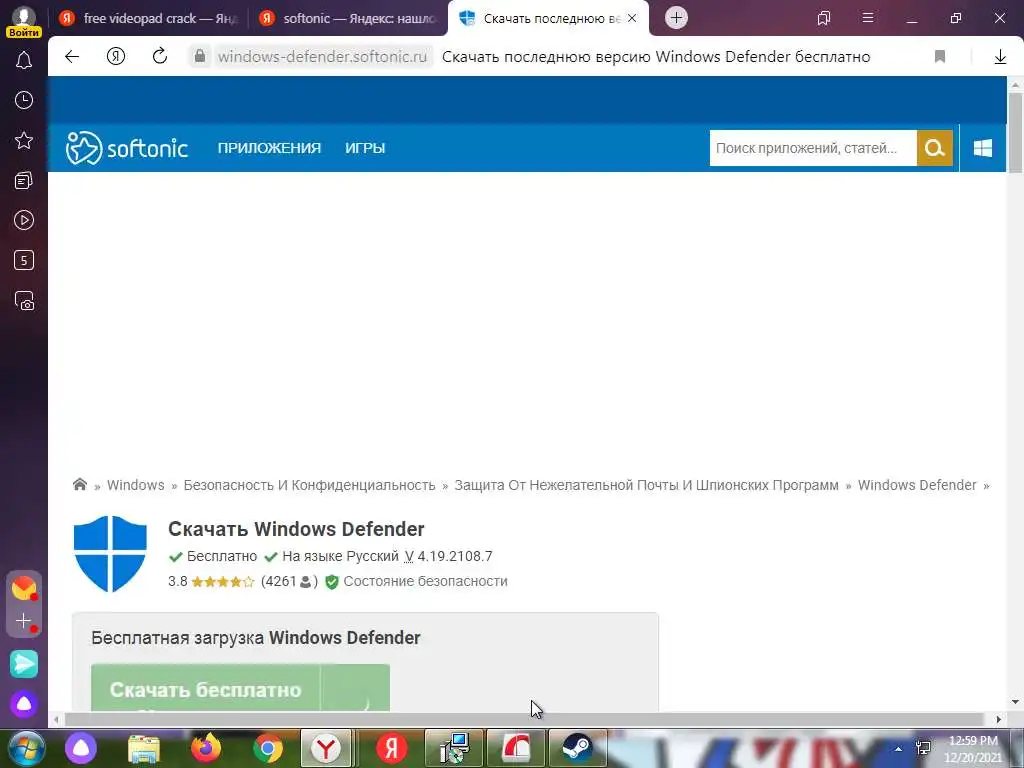Open favorites star icon in sidebar
This screenshot has width=1024, height=768.
tap(24, 140)
